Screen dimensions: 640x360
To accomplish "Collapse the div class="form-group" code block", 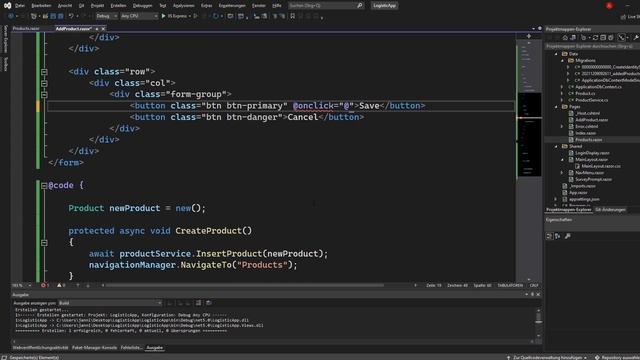I will click(44, 95).
